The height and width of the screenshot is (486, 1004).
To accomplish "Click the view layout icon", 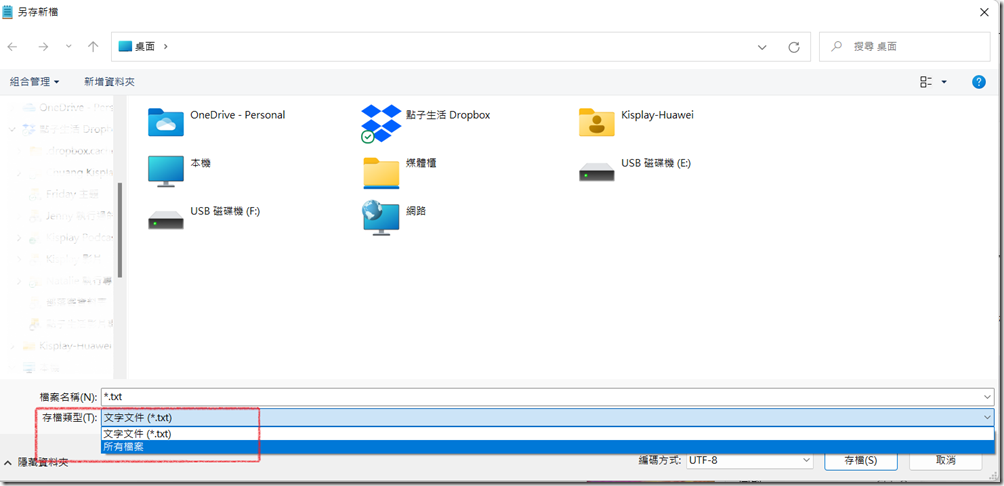I will tap(925, 82).
